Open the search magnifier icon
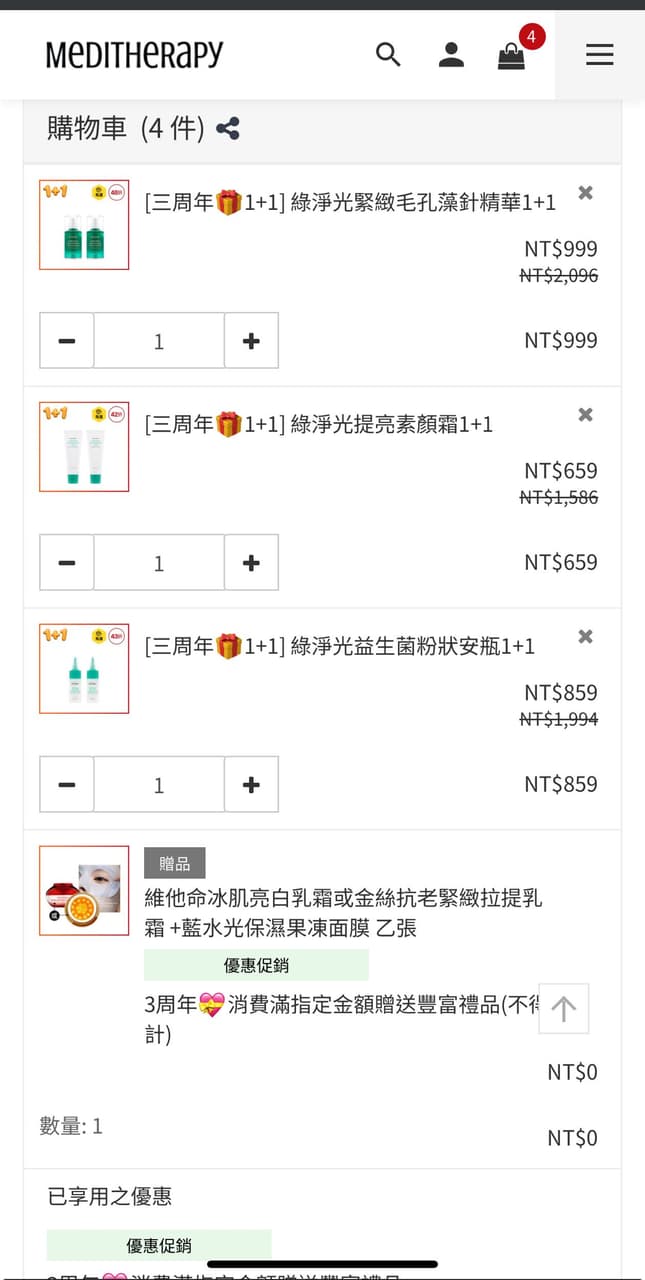 [388, 54]
